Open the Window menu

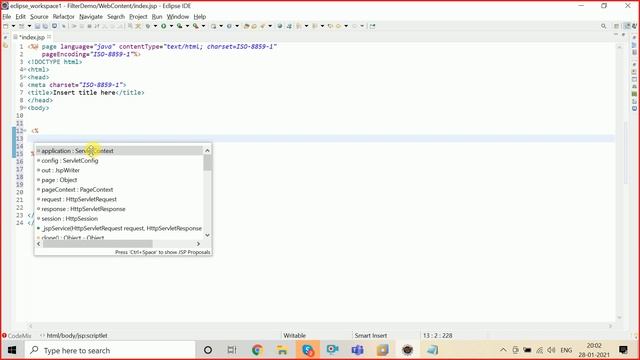(x=178, y=17)
